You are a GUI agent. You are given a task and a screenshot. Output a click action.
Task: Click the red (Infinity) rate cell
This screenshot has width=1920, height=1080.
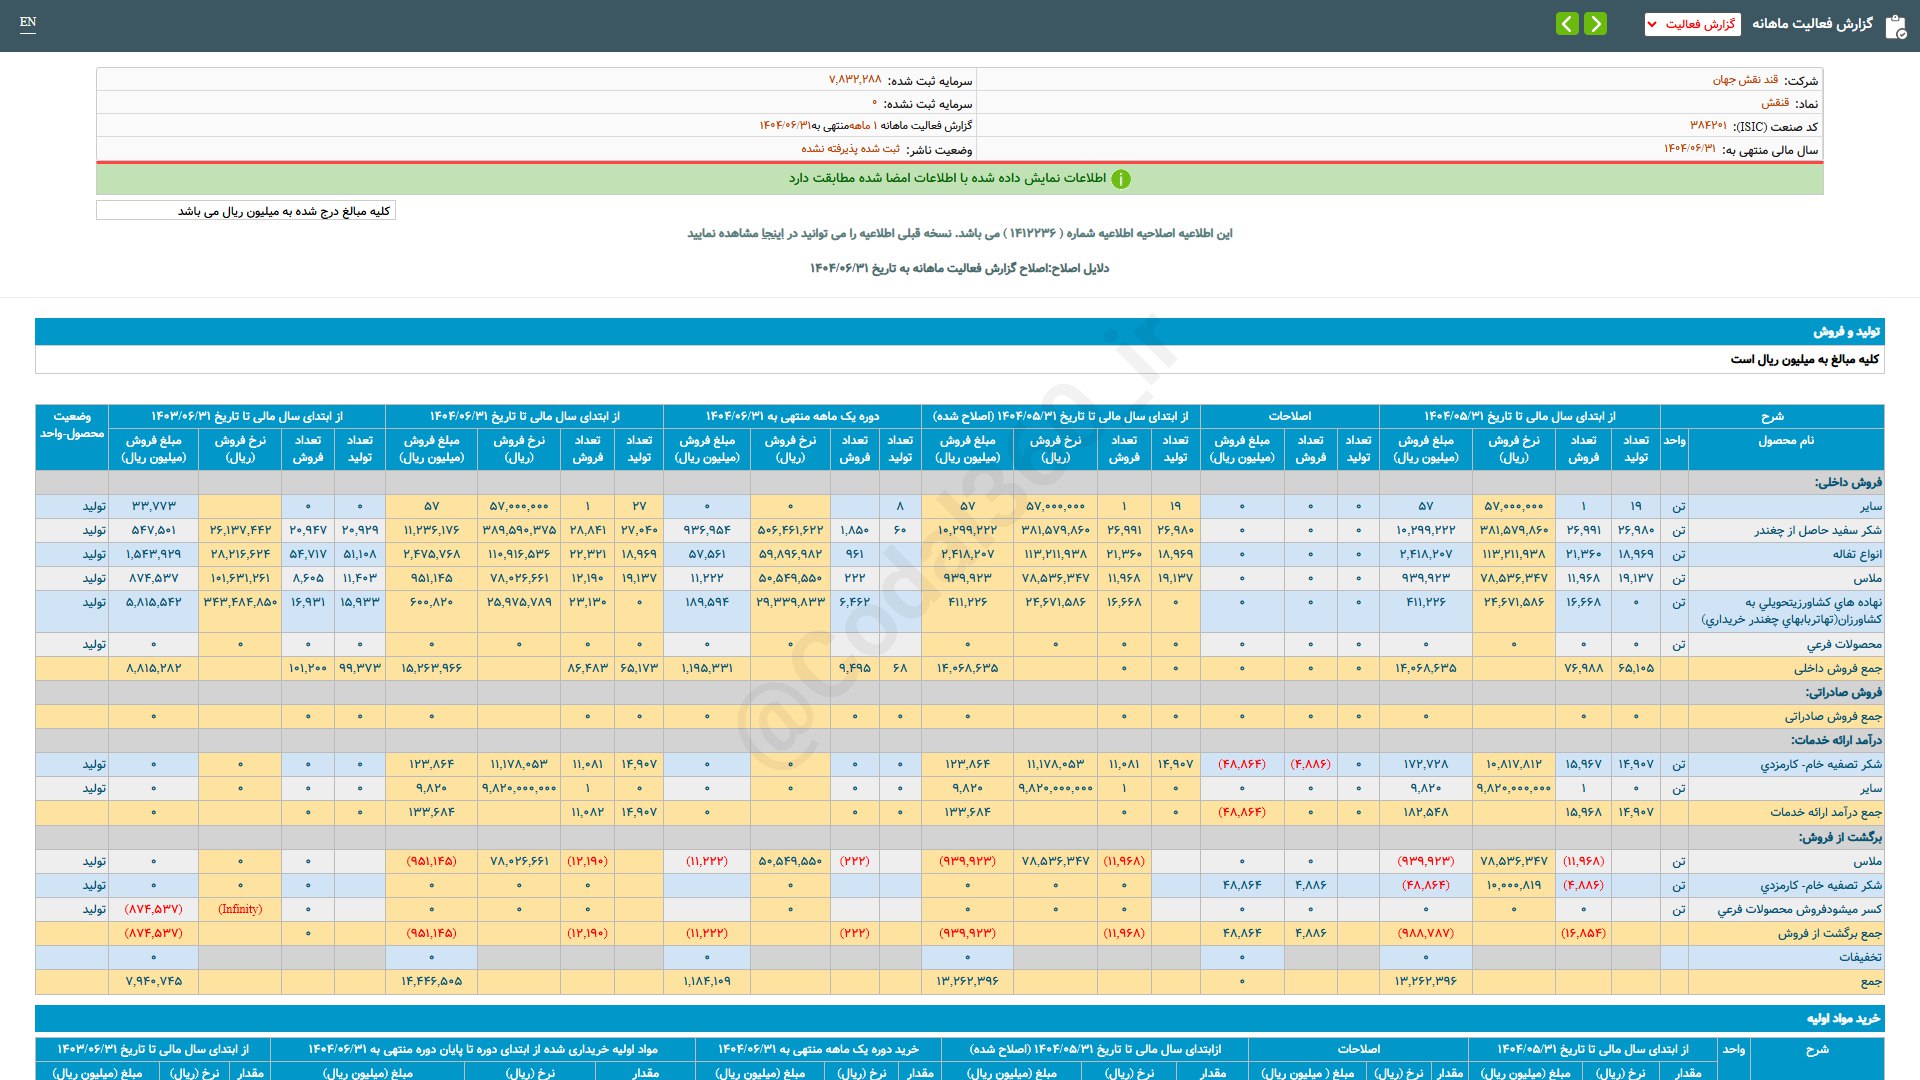[240, 909]
